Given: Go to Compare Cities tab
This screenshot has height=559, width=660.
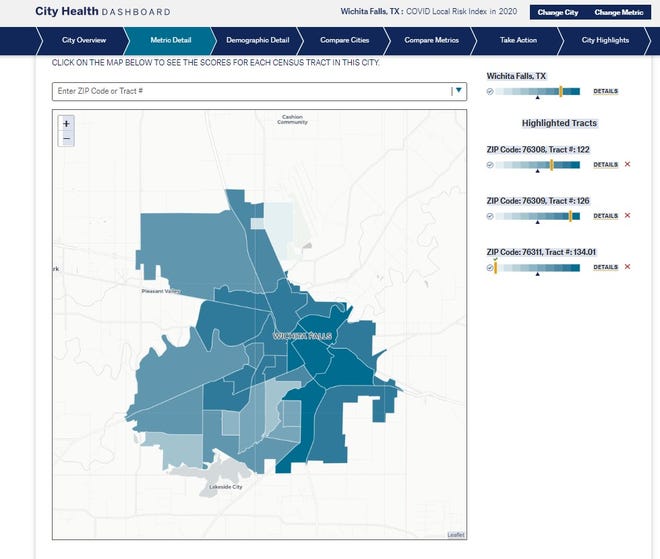Looking at the screenshot, I should tap(341, 40).
